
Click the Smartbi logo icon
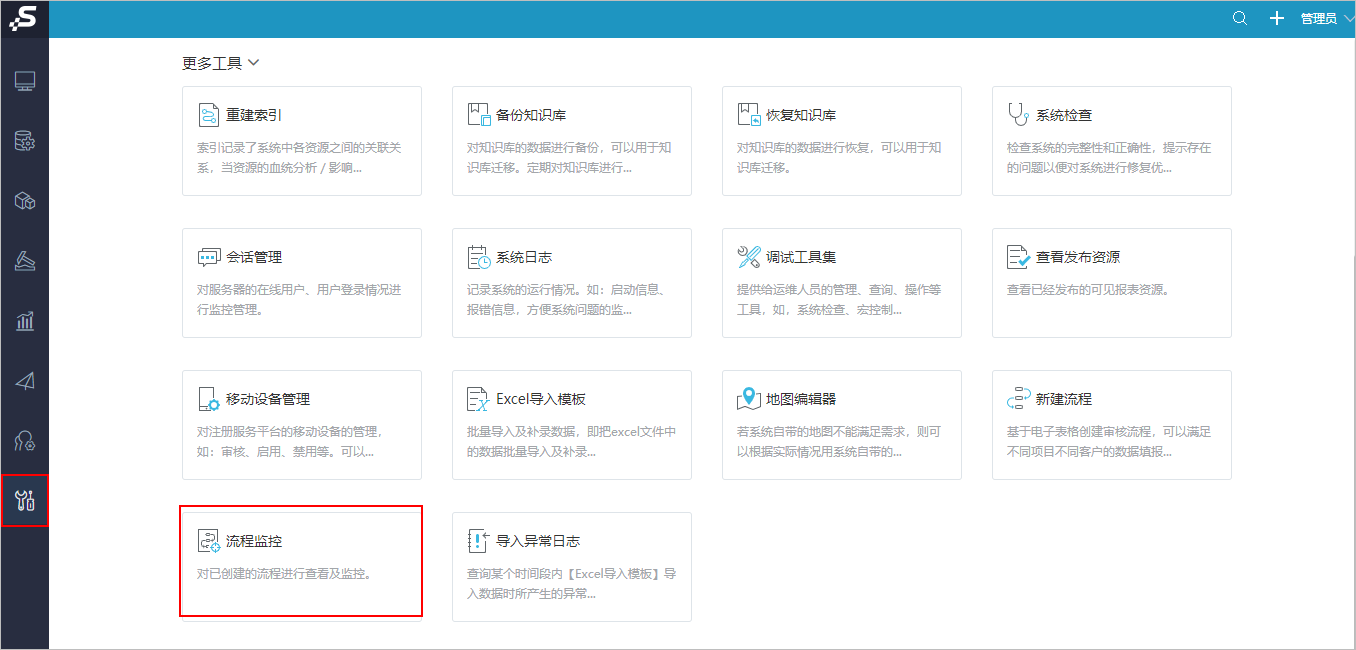pyautogui.click(x=24, y=18)
